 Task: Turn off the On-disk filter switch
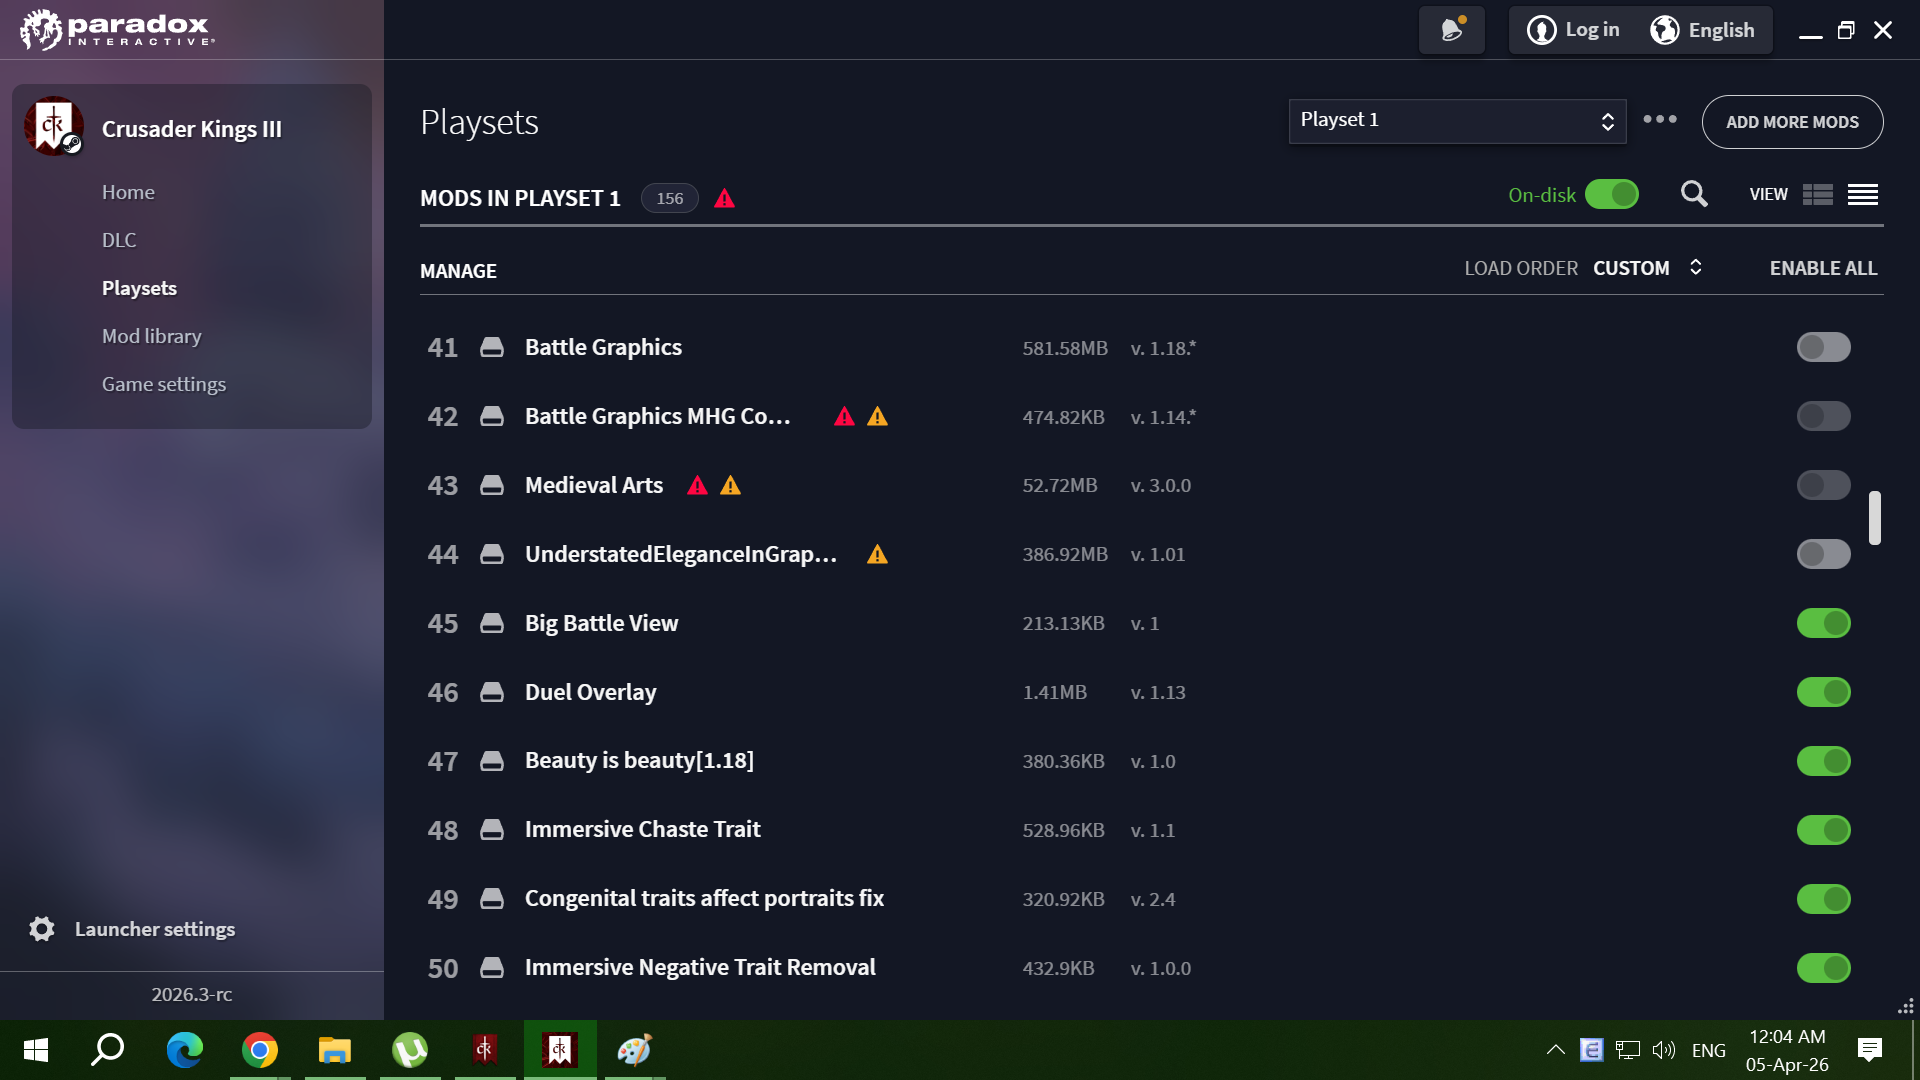coord(1612,194)
